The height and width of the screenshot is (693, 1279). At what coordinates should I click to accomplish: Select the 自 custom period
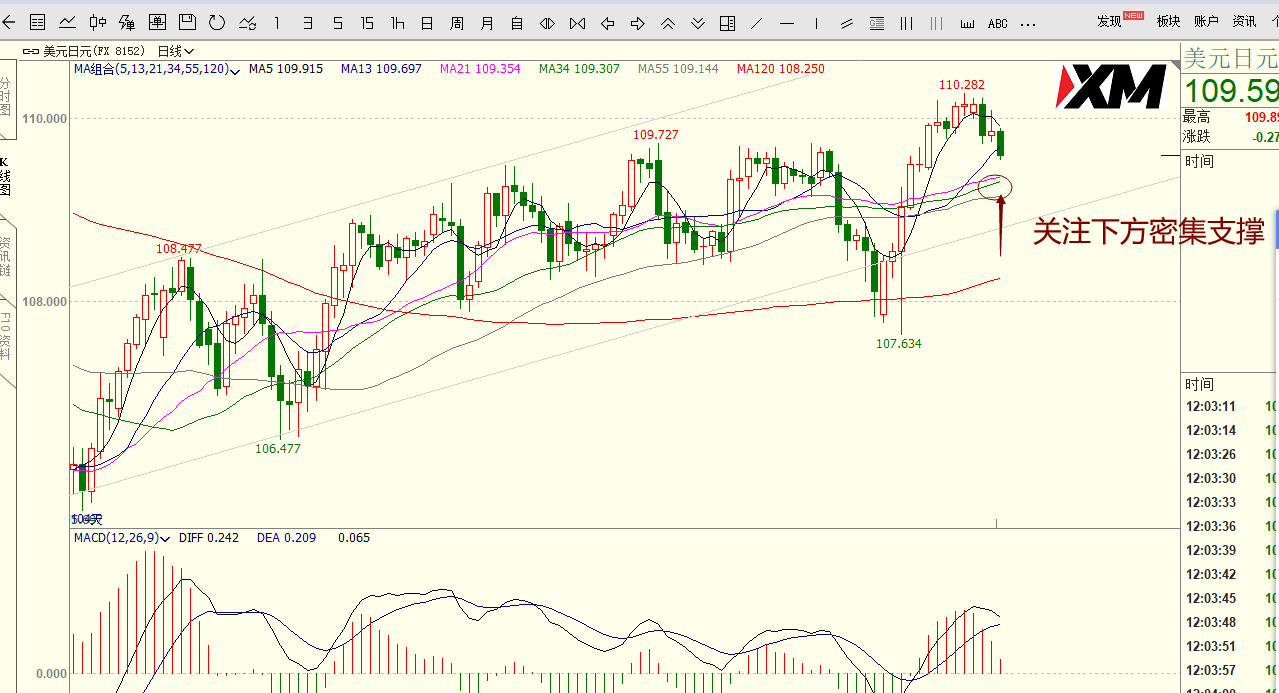[517, 22]
